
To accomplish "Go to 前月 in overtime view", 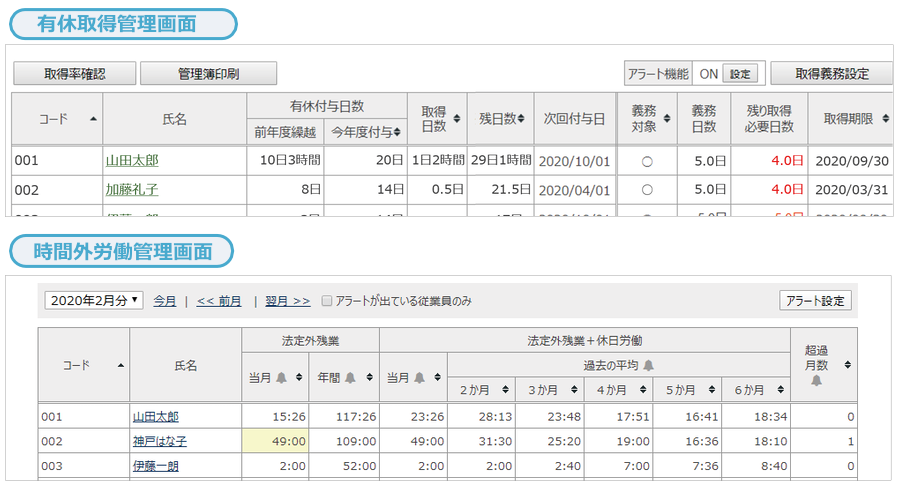I will pos(219,300).
